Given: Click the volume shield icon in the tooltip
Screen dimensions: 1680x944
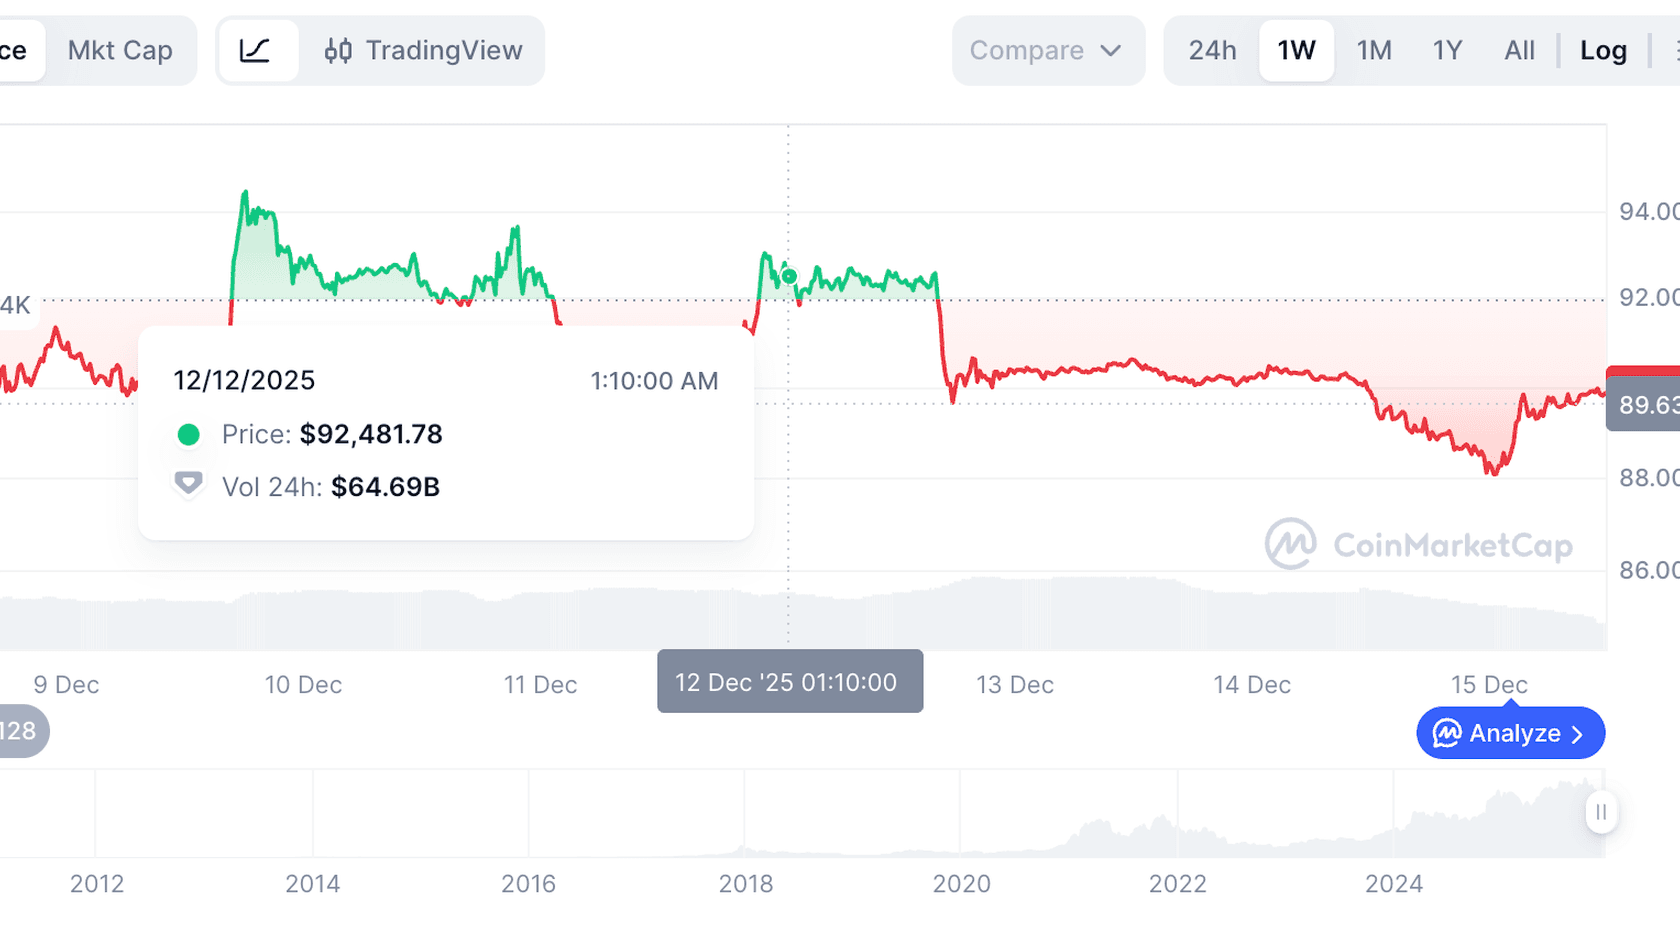Looking at the screenshot, I should (x=189, y=483).
